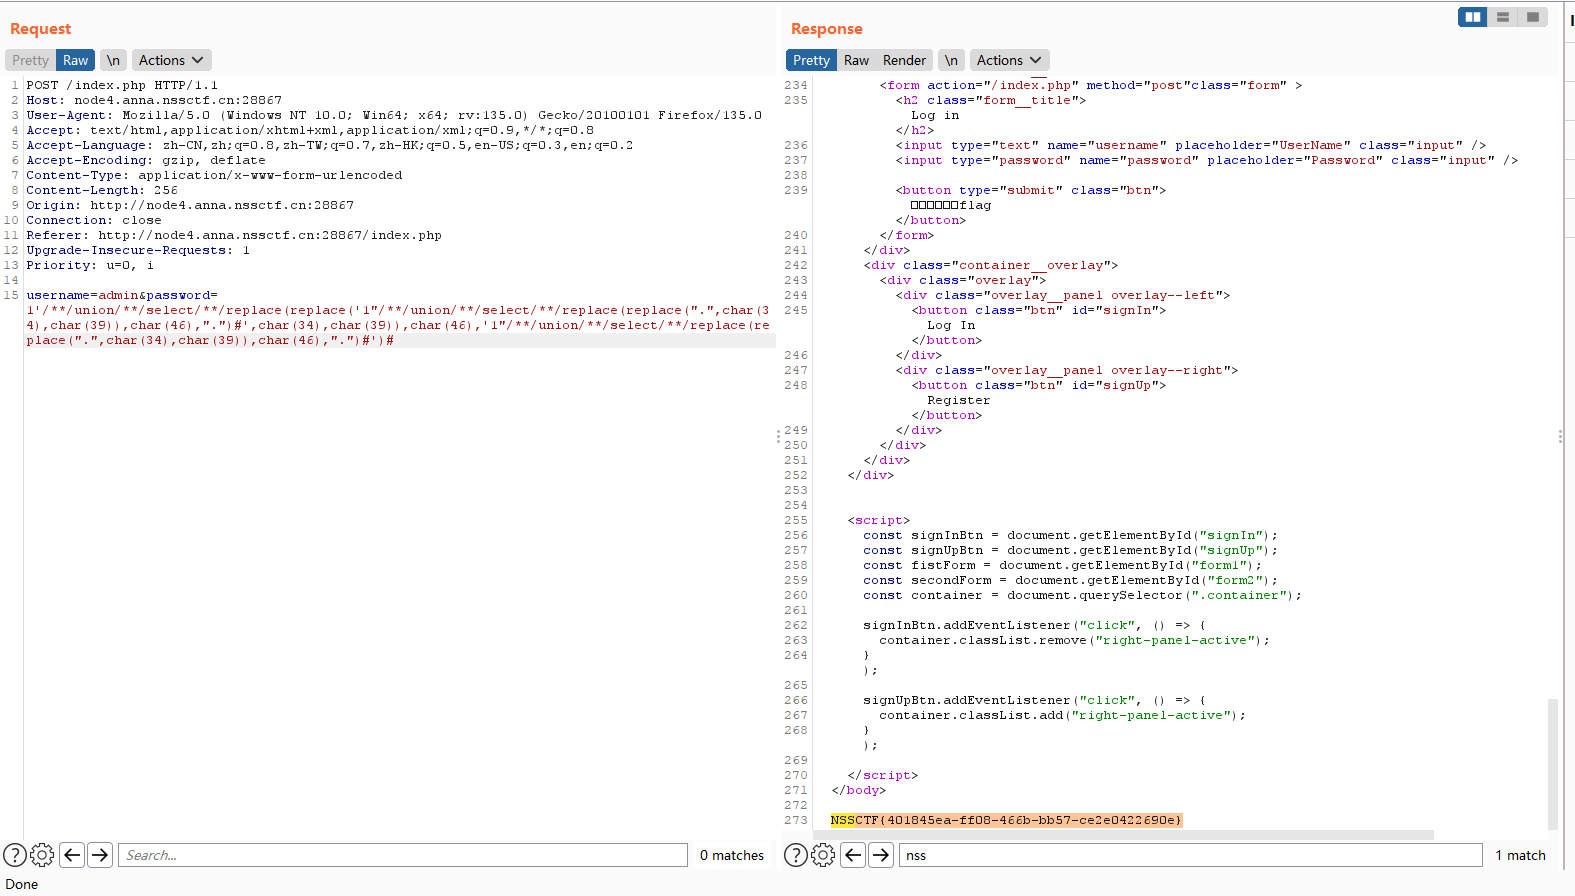This screenshot has height=896, width=1575.
Task: Click the Origin header line
Action: coord(190,205)
